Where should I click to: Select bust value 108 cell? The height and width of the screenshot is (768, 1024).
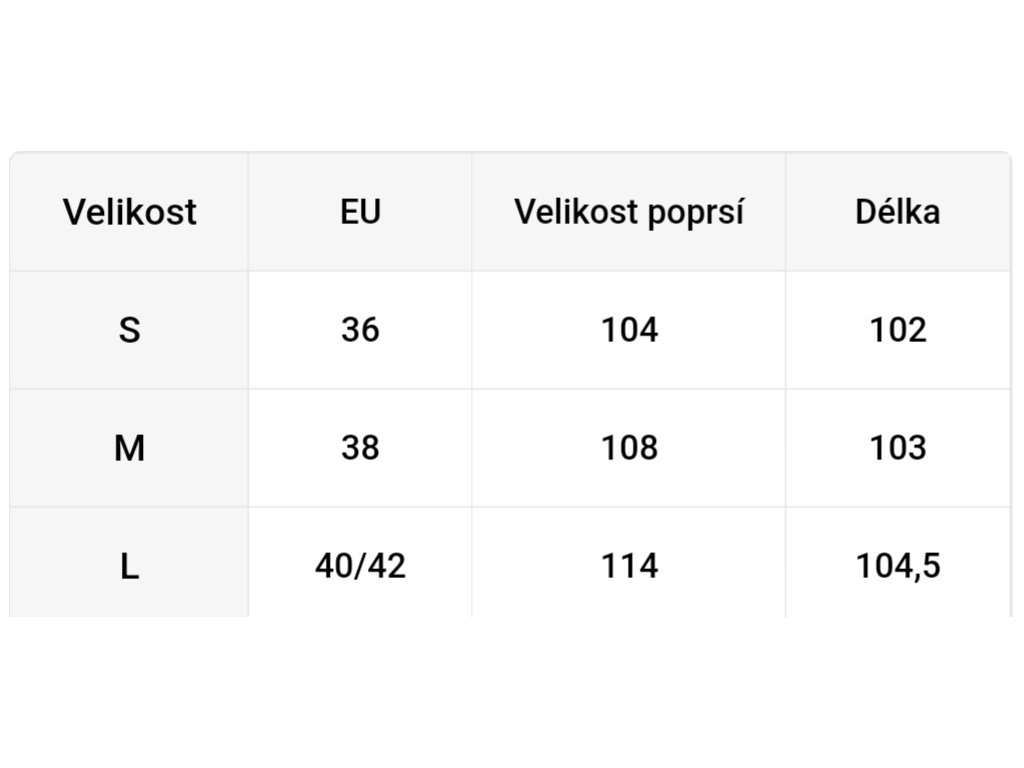tap(629, 448)
